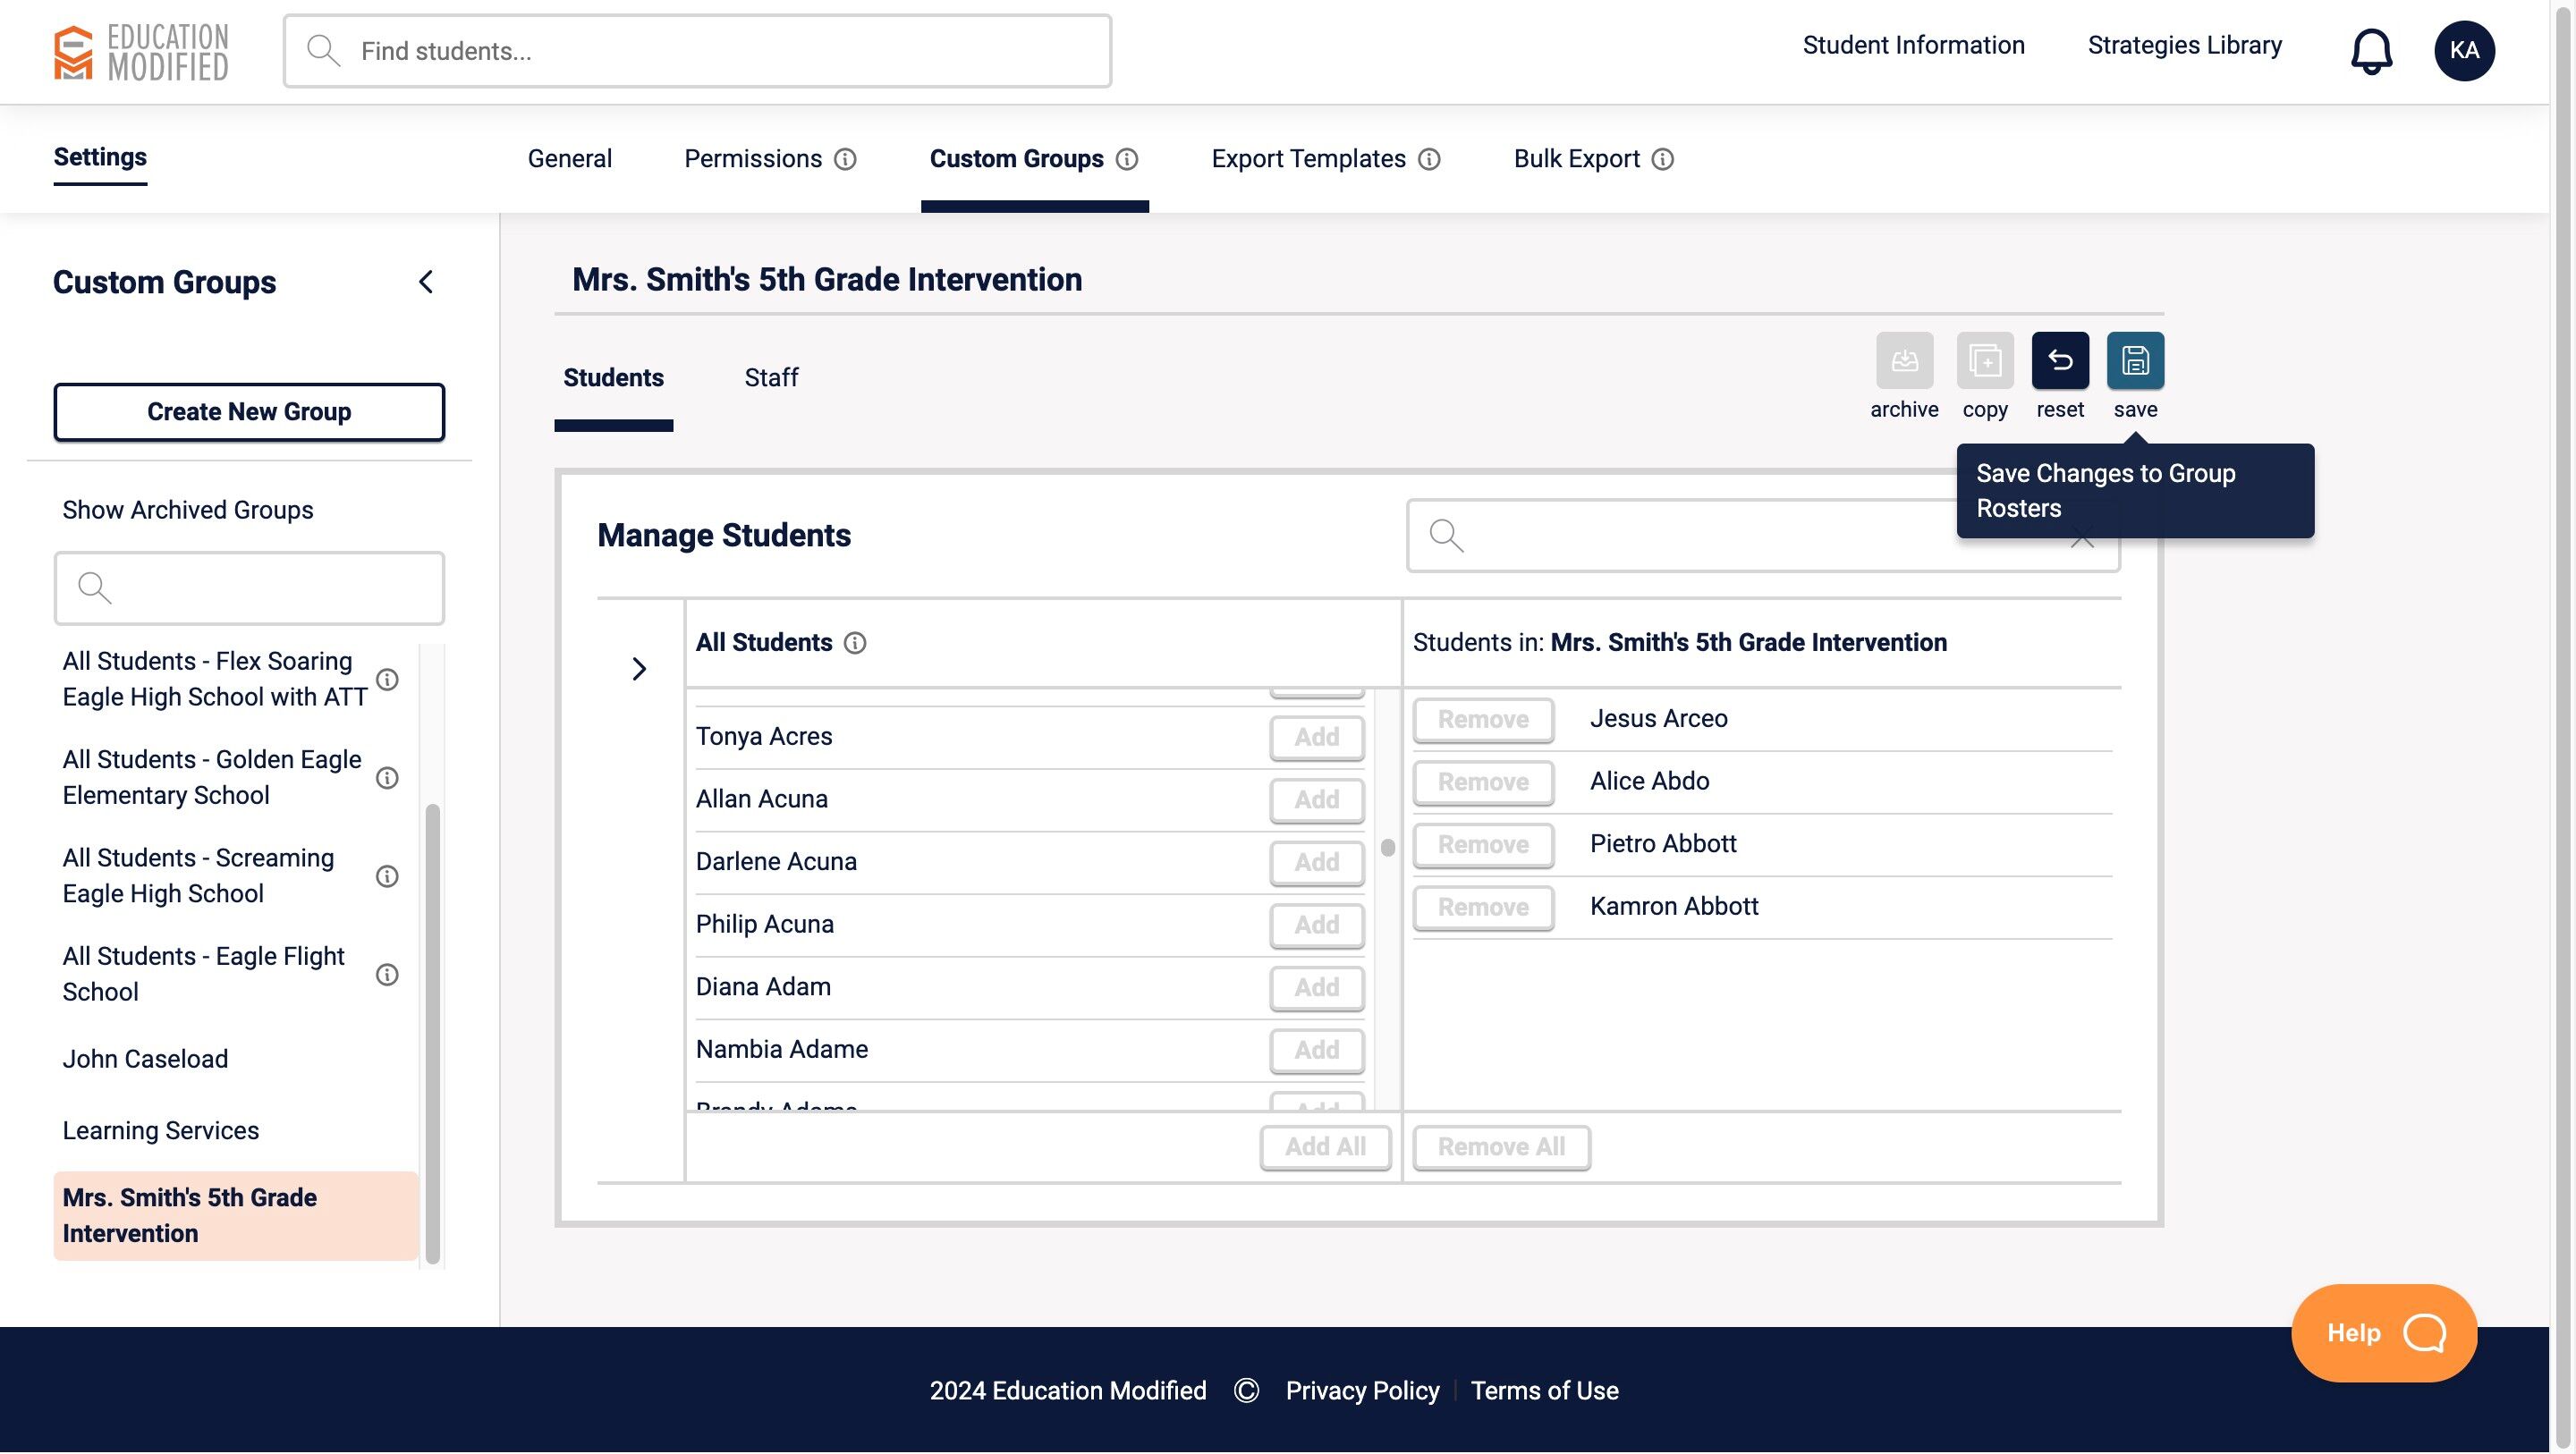The height and width of the screenshot is (1454, 2576).
Task: Open the Help chat widget
Action: 2383,1333
